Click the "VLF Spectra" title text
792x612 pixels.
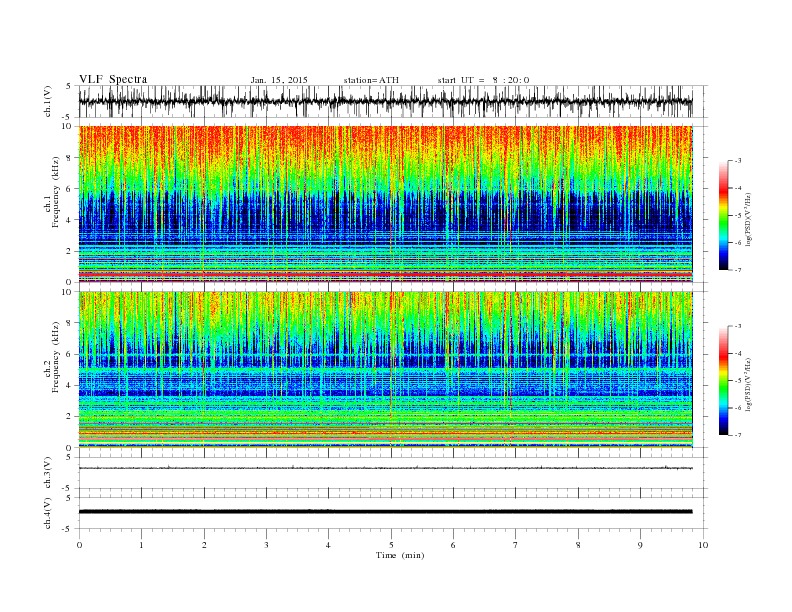click(113, 79)
